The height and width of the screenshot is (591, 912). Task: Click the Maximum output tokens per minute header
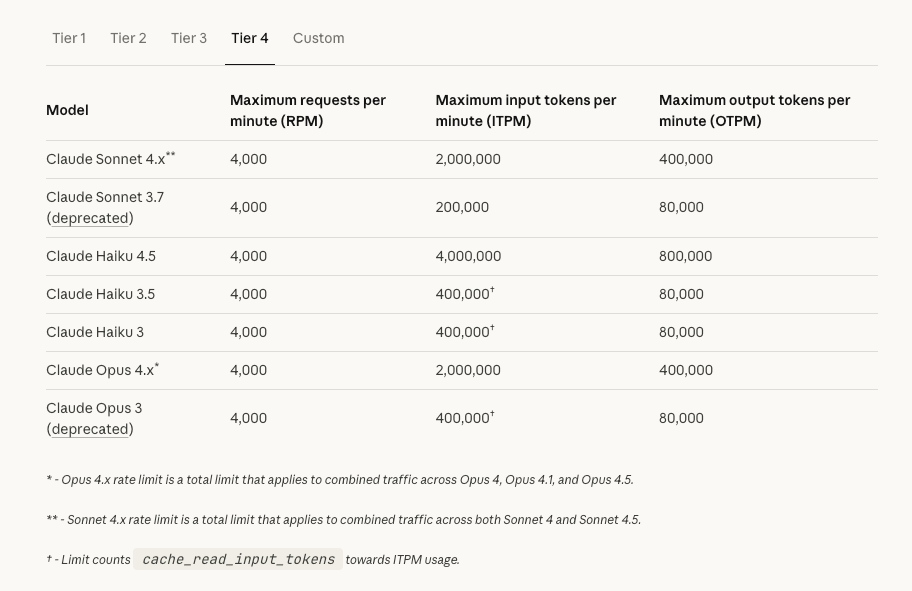[755, 110]
